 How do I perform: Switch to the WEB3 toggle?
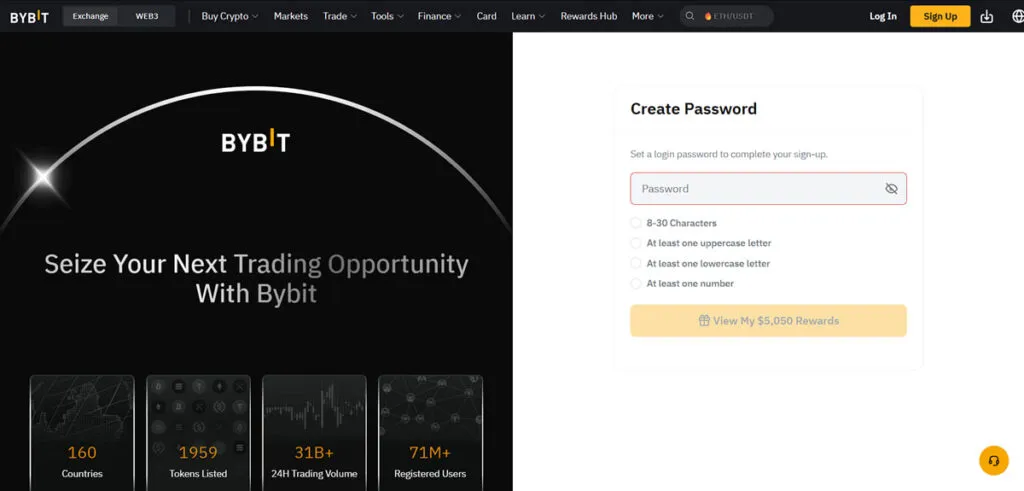tap(146, 16)
